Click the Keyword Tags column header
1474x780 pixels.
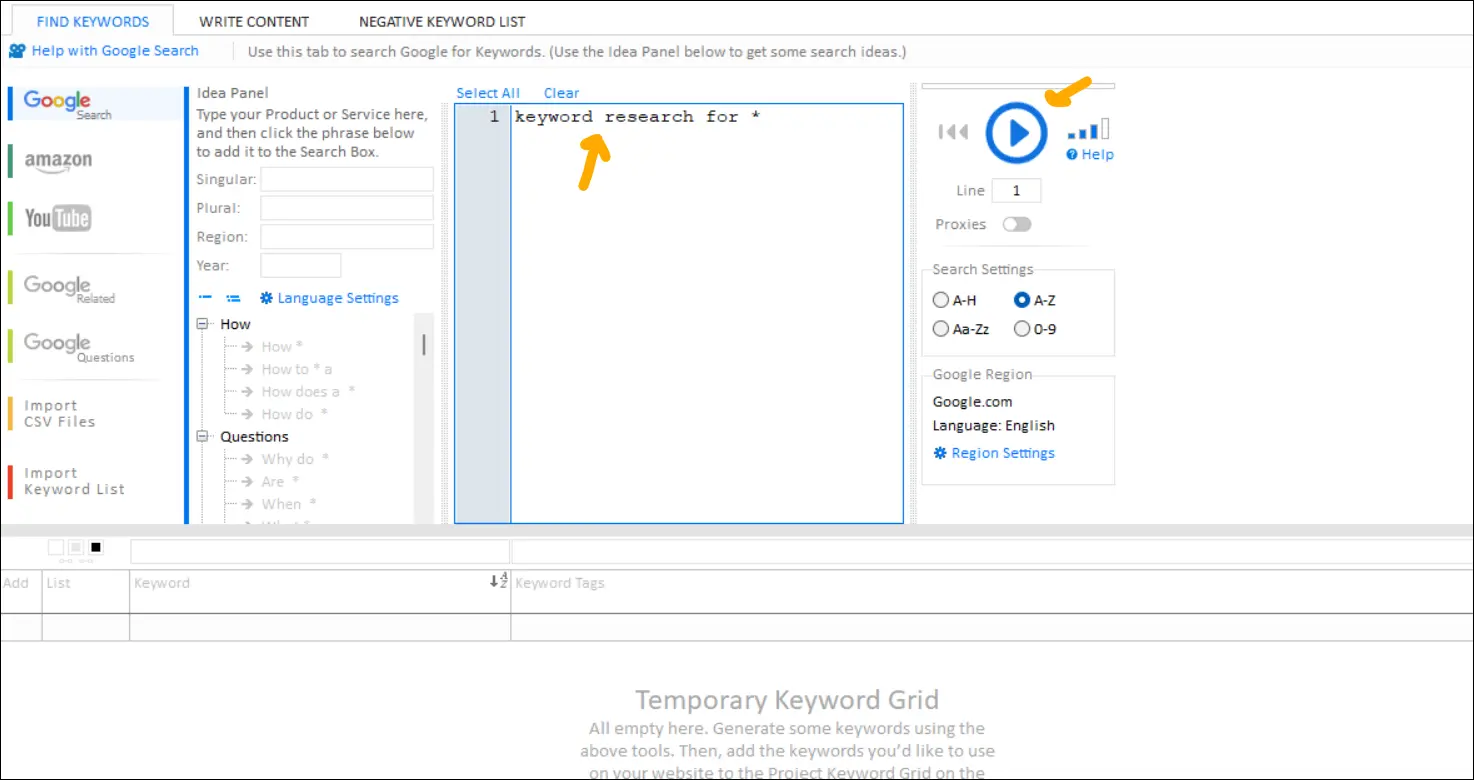tap(560, 583)
